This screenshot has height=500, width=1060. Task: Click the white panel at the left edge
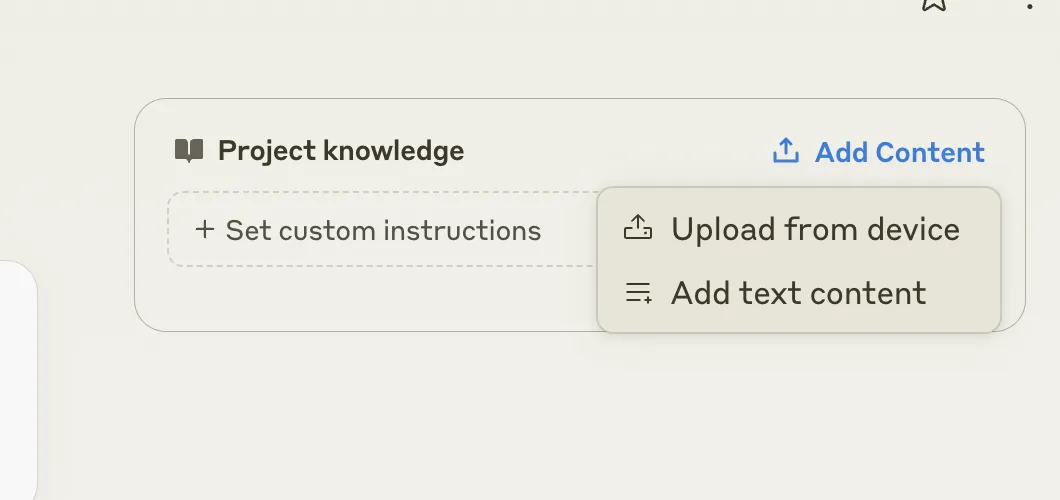point(18,380)
